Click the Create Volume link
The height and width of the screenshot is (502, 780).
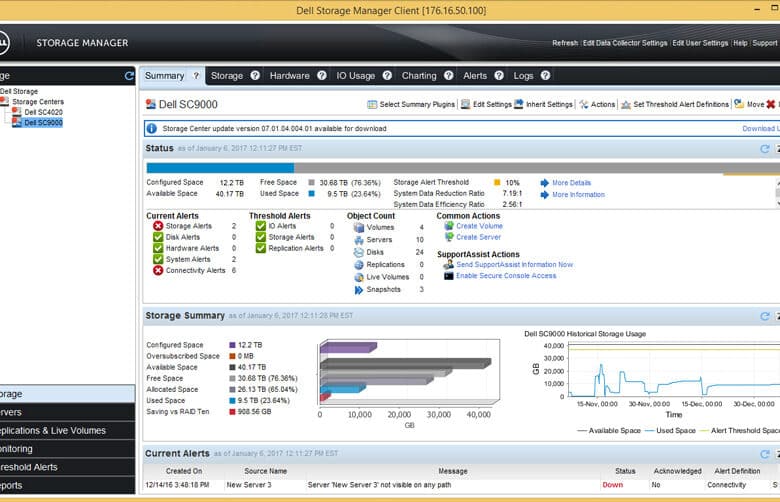pos(479,226)
